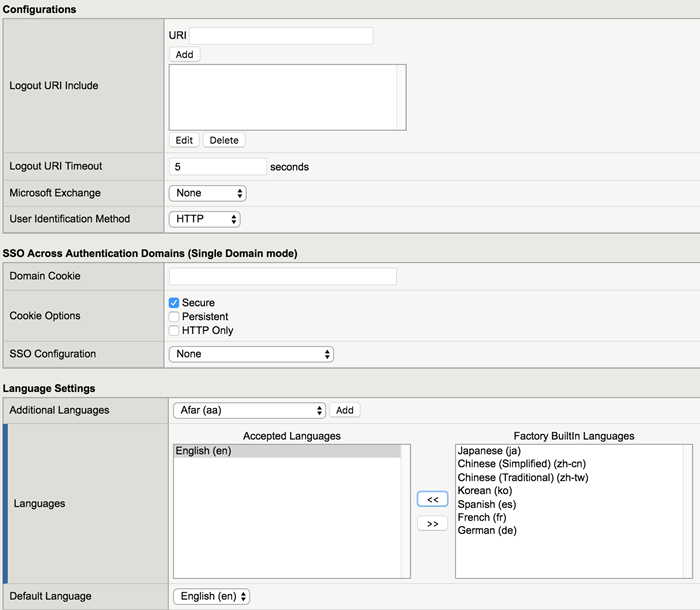Click the Edit button for Logout URI
700x610 pixels.
184,140
